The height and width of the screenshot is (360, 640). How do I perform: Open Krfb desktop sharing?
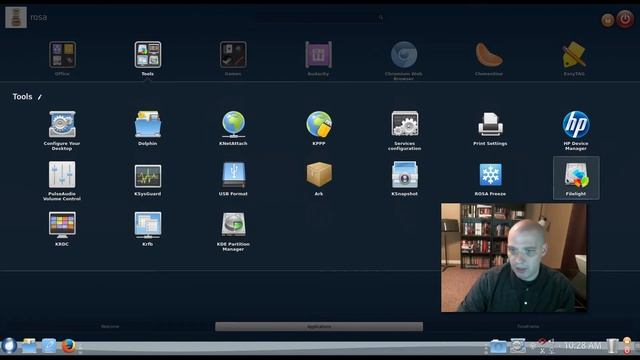coord(148,229)
